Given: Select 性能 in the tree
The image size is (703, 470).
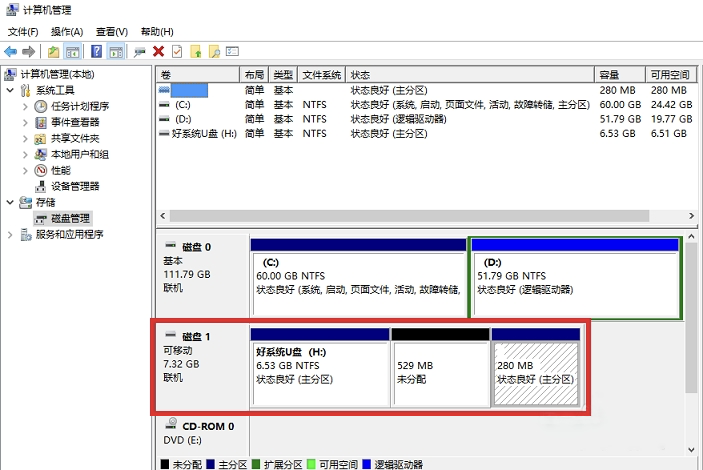Looking at the screenshot, I should pos(61,170).
